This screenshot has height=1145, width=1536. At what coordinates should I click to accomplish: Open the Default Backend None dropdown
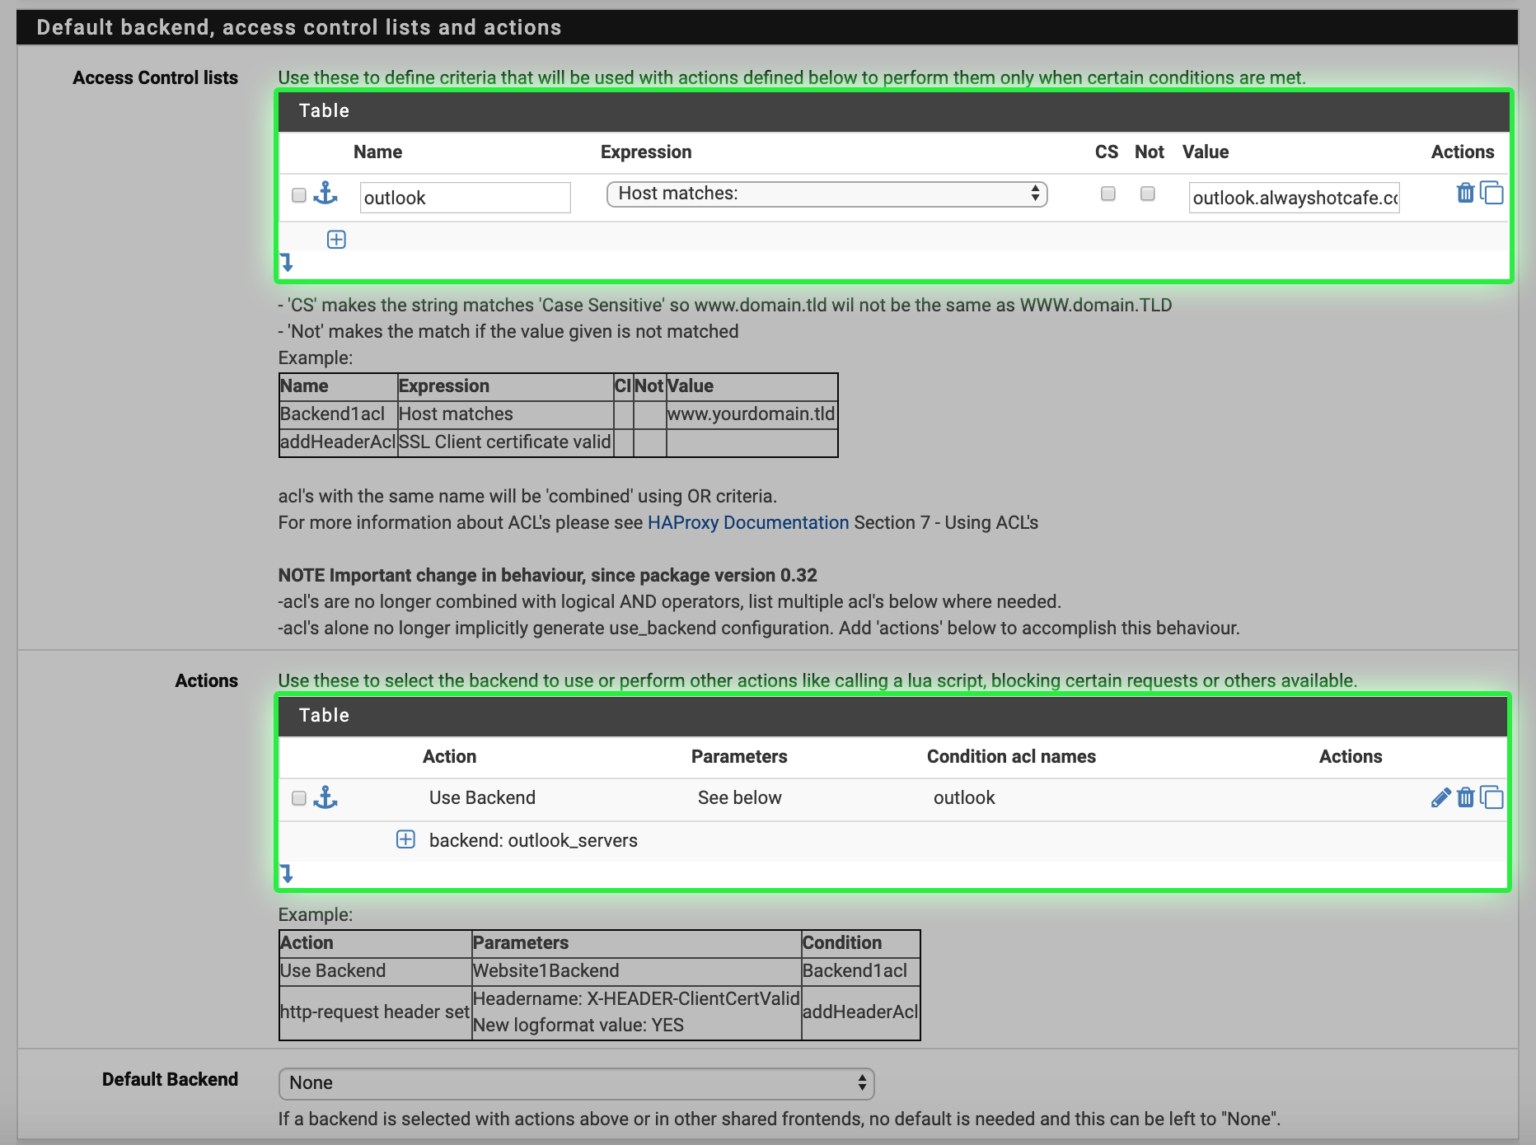click(x=576, y=1083)
